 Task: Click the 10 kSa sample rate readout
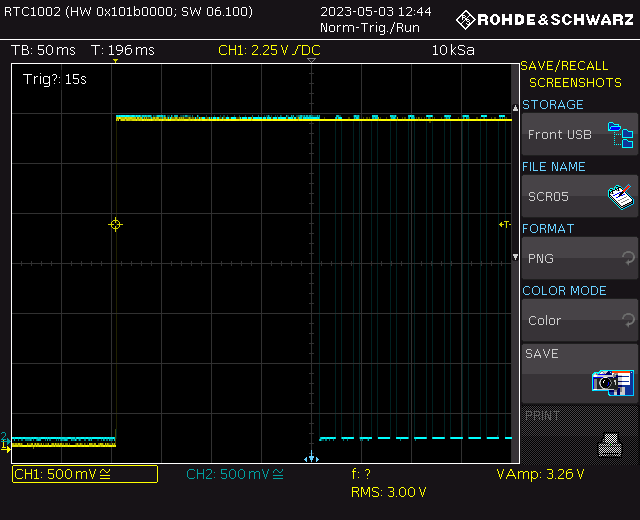453,50
